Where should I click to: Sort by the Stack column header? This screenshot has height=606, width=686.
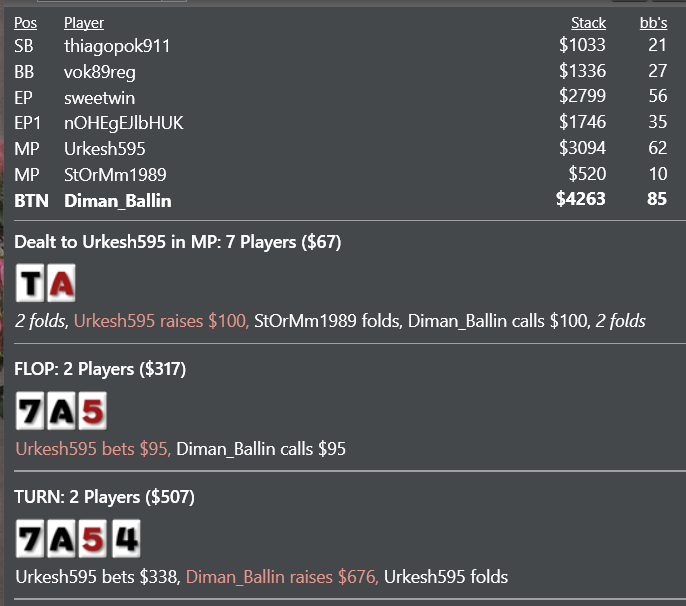tap(588, 23)
